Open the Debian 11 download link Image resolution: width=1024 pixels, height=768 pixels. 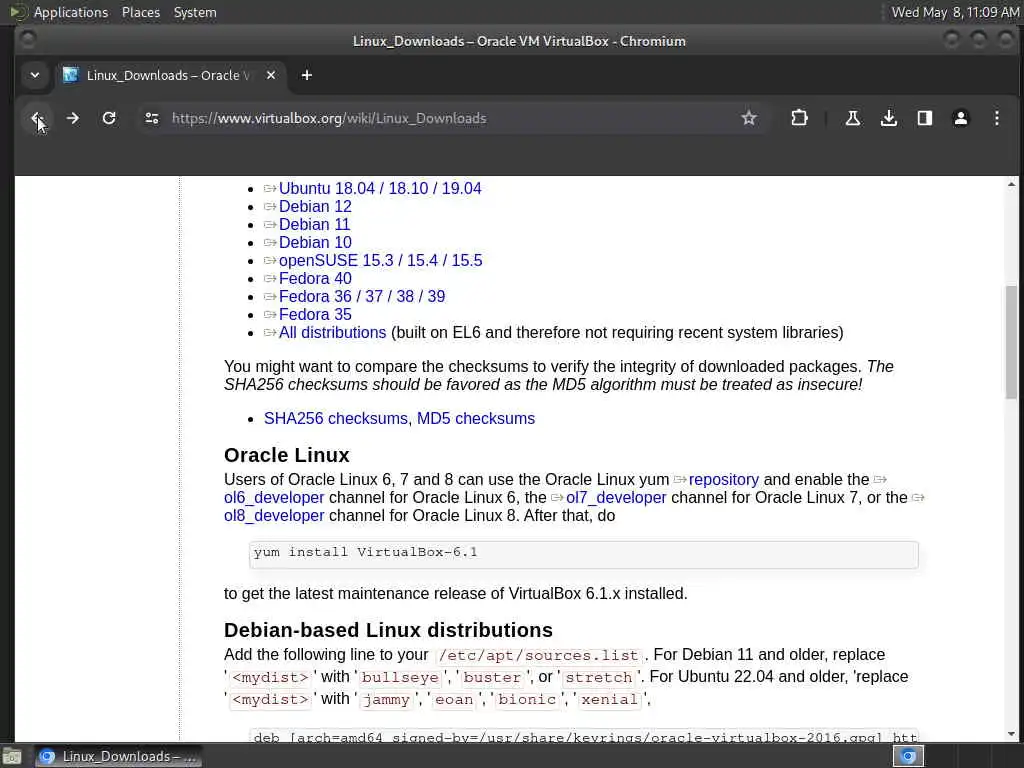(x=314, y=225)
